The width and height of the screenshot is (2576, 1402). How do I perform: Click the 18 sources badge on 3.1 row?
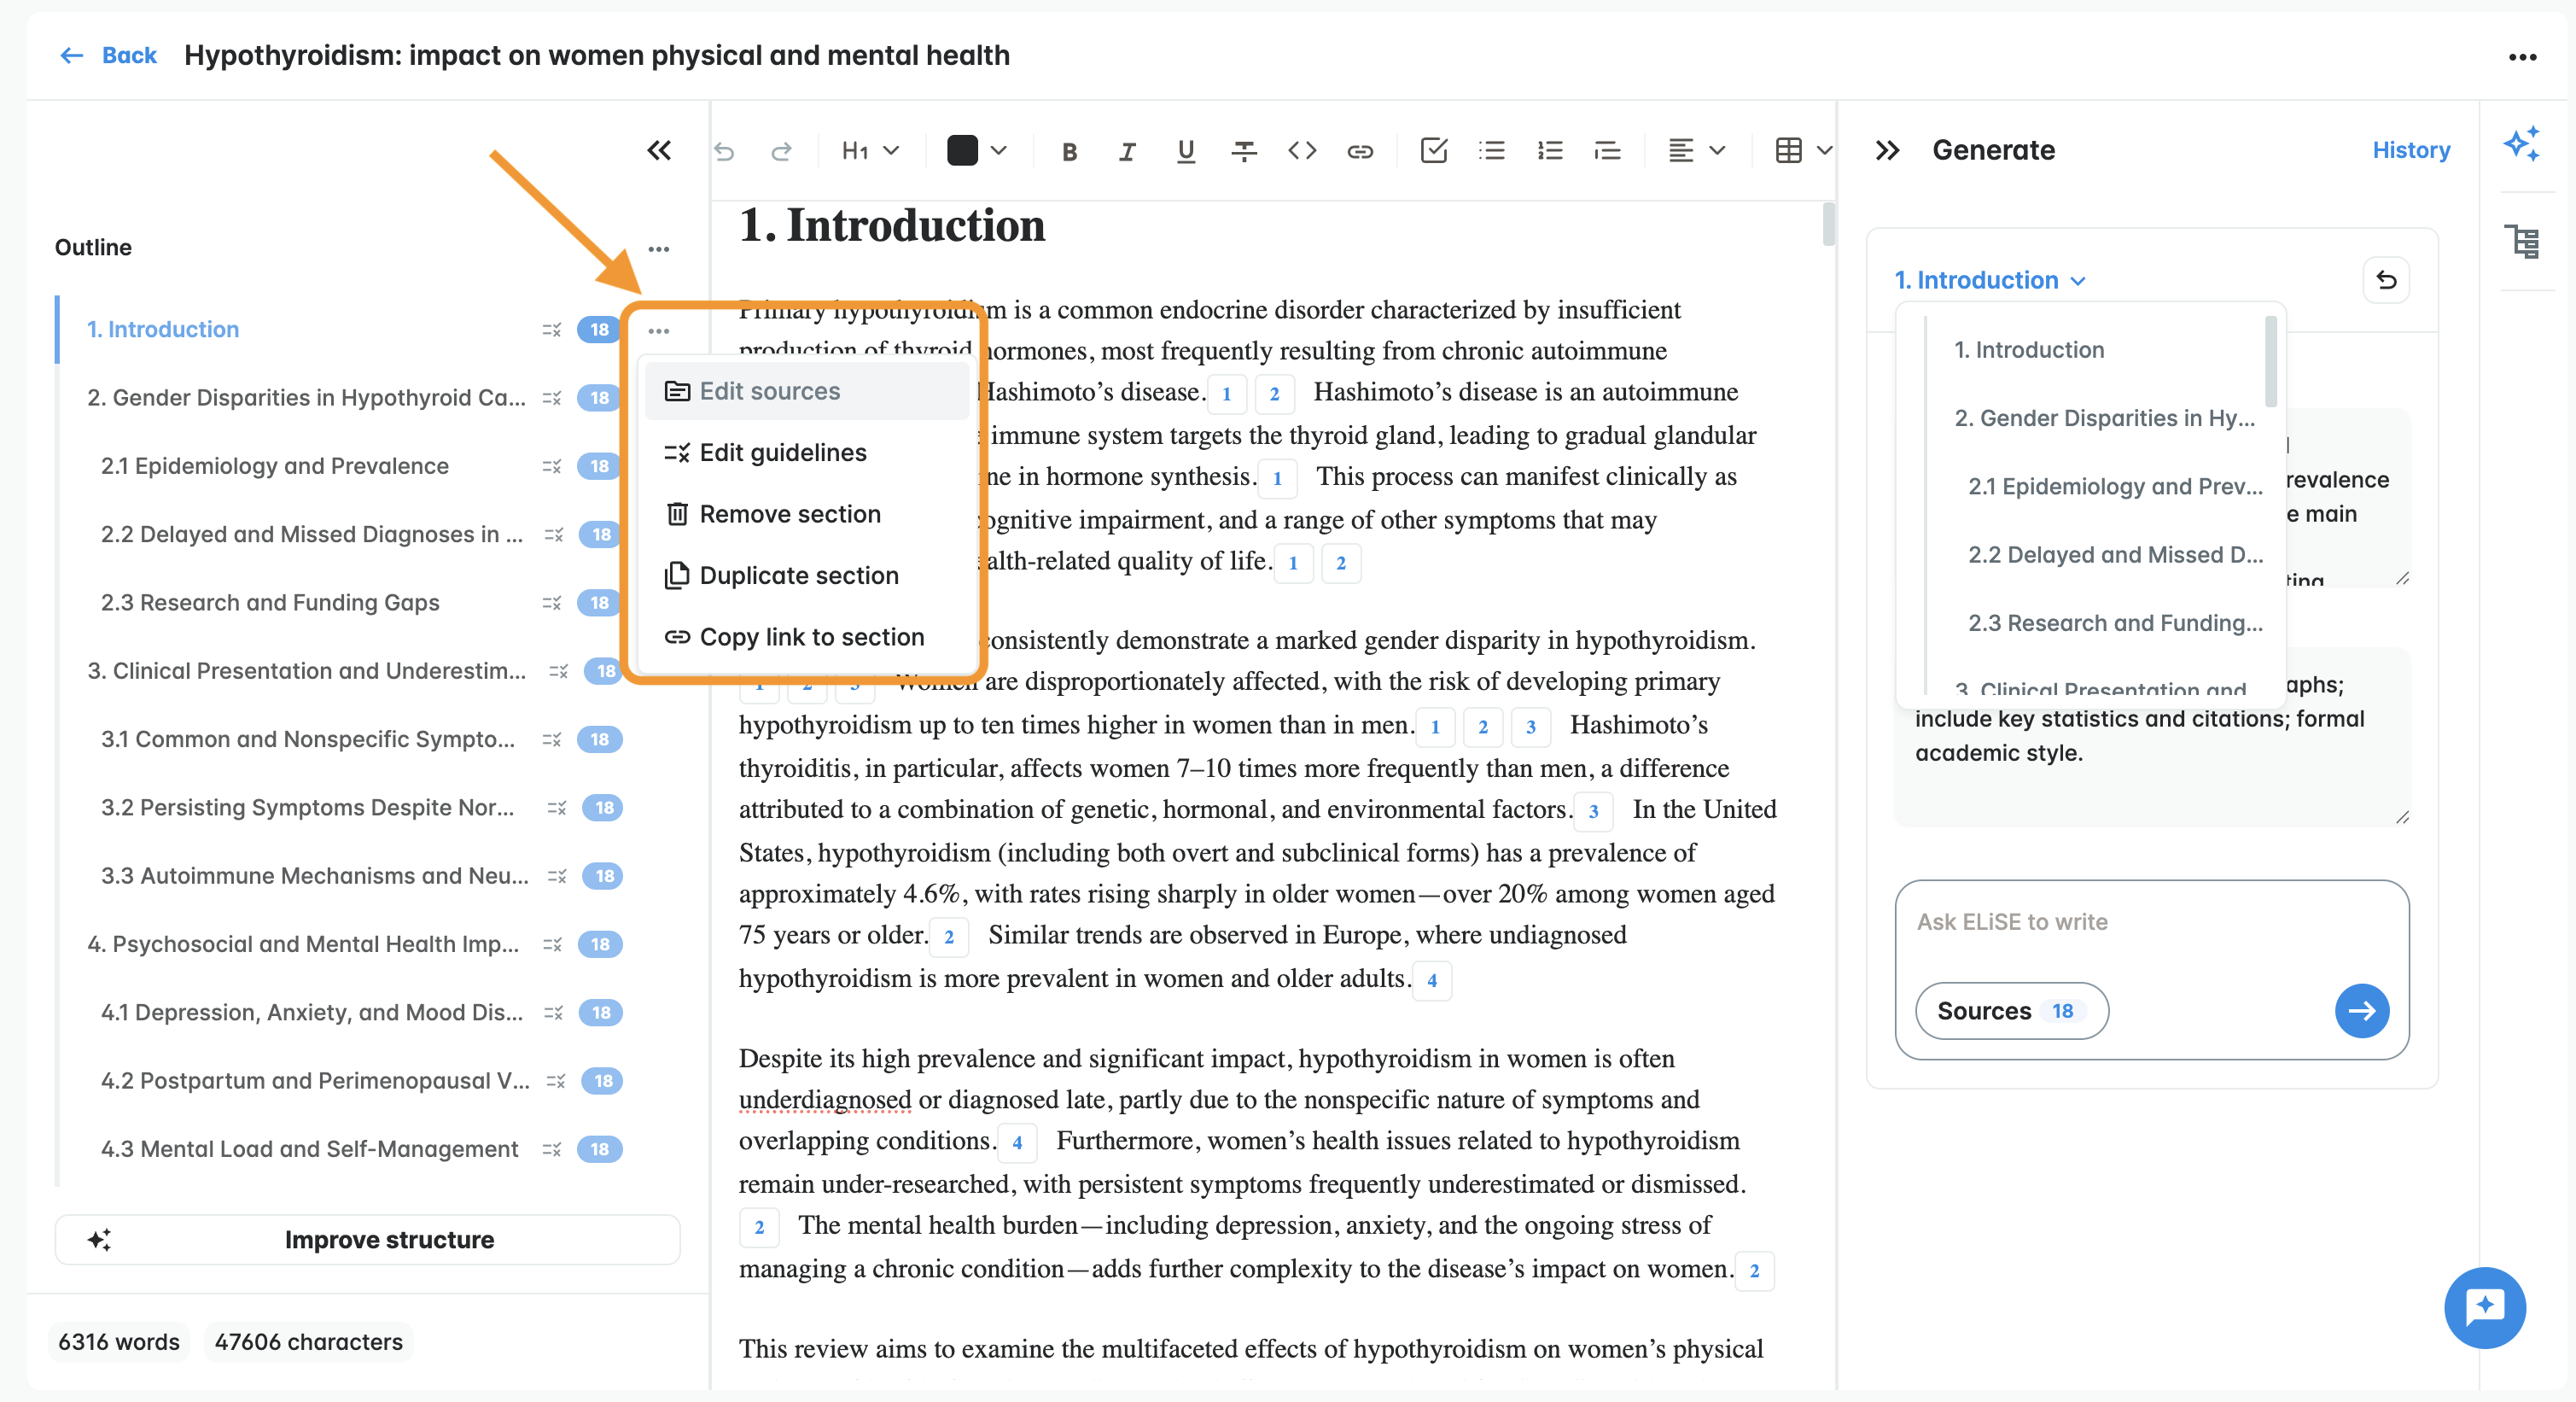tap(599, 740)
